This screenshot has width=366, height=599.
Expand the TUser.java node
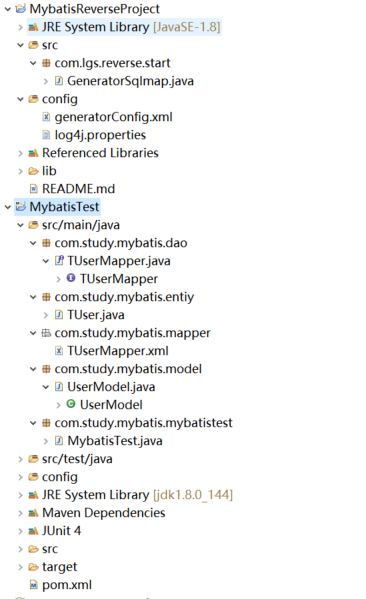click(46, 315)
